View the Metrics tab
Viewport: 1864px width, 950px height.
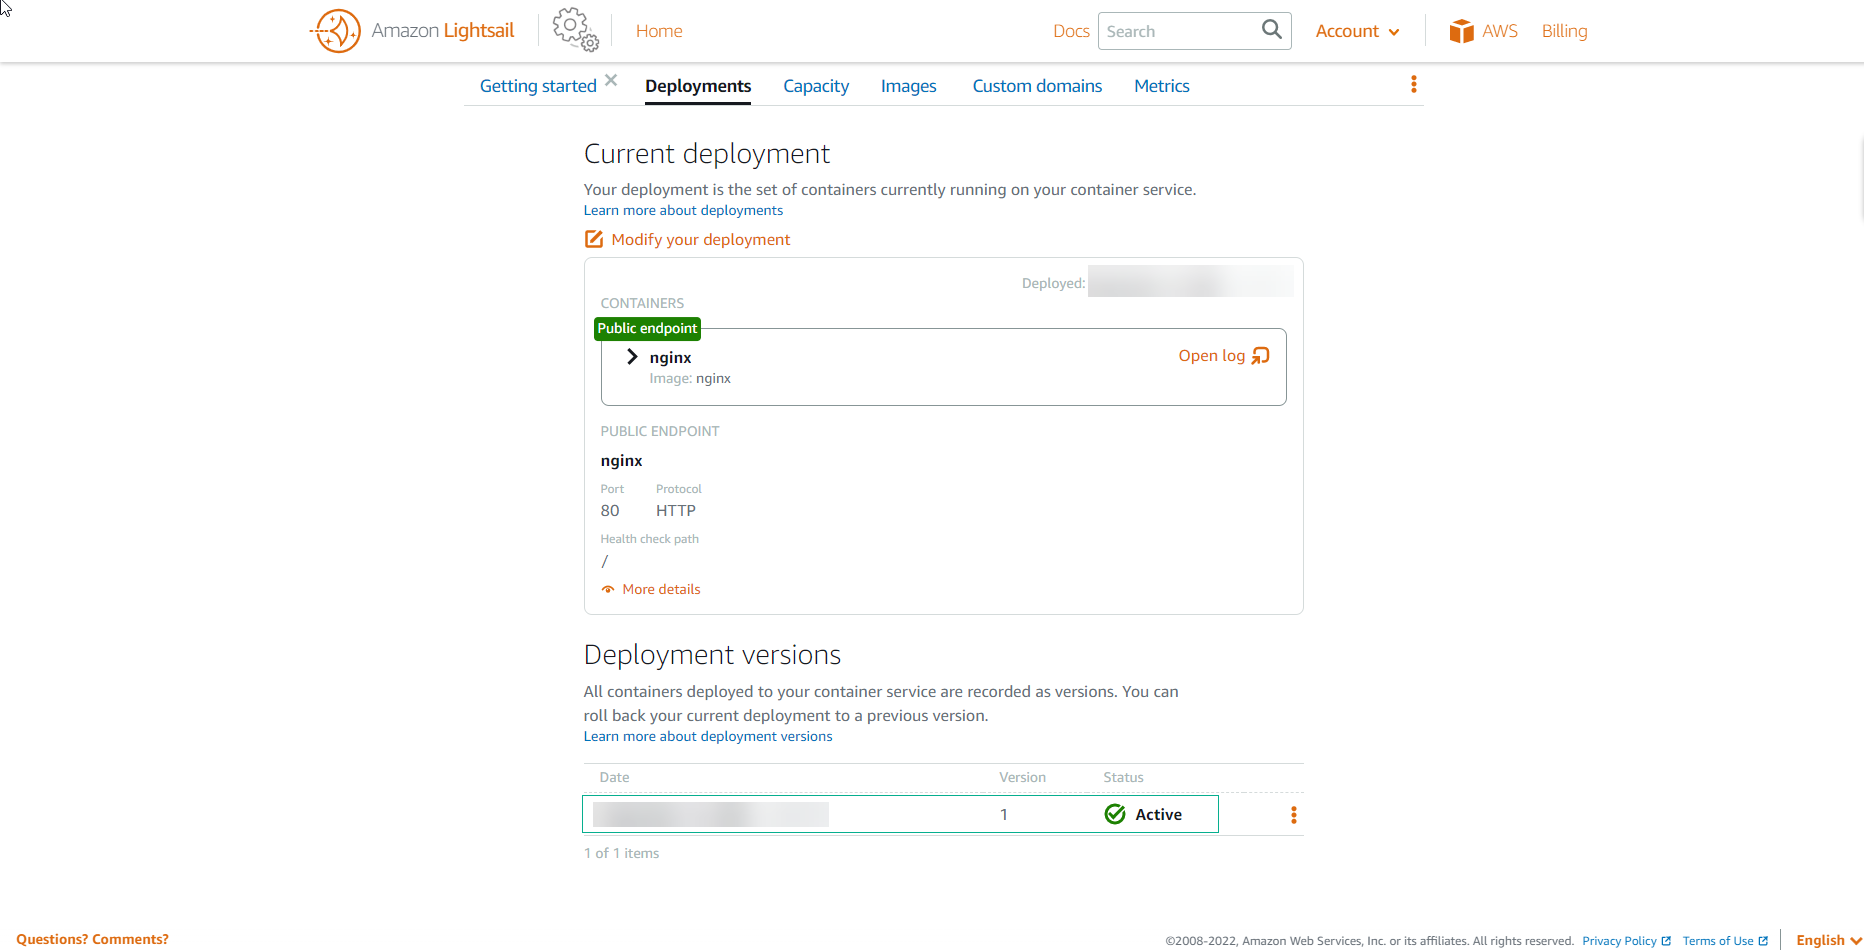(1161, 86)
